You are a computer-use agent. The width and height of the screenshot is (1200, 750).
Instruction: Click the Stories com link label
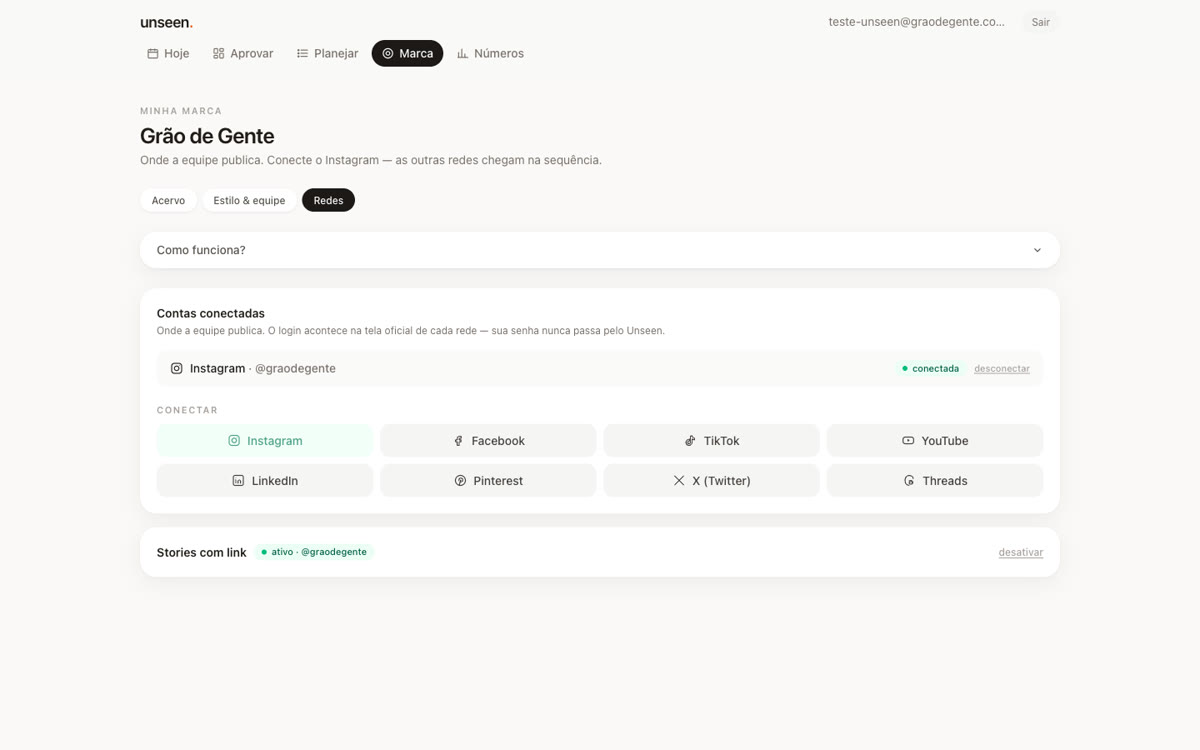201,552
